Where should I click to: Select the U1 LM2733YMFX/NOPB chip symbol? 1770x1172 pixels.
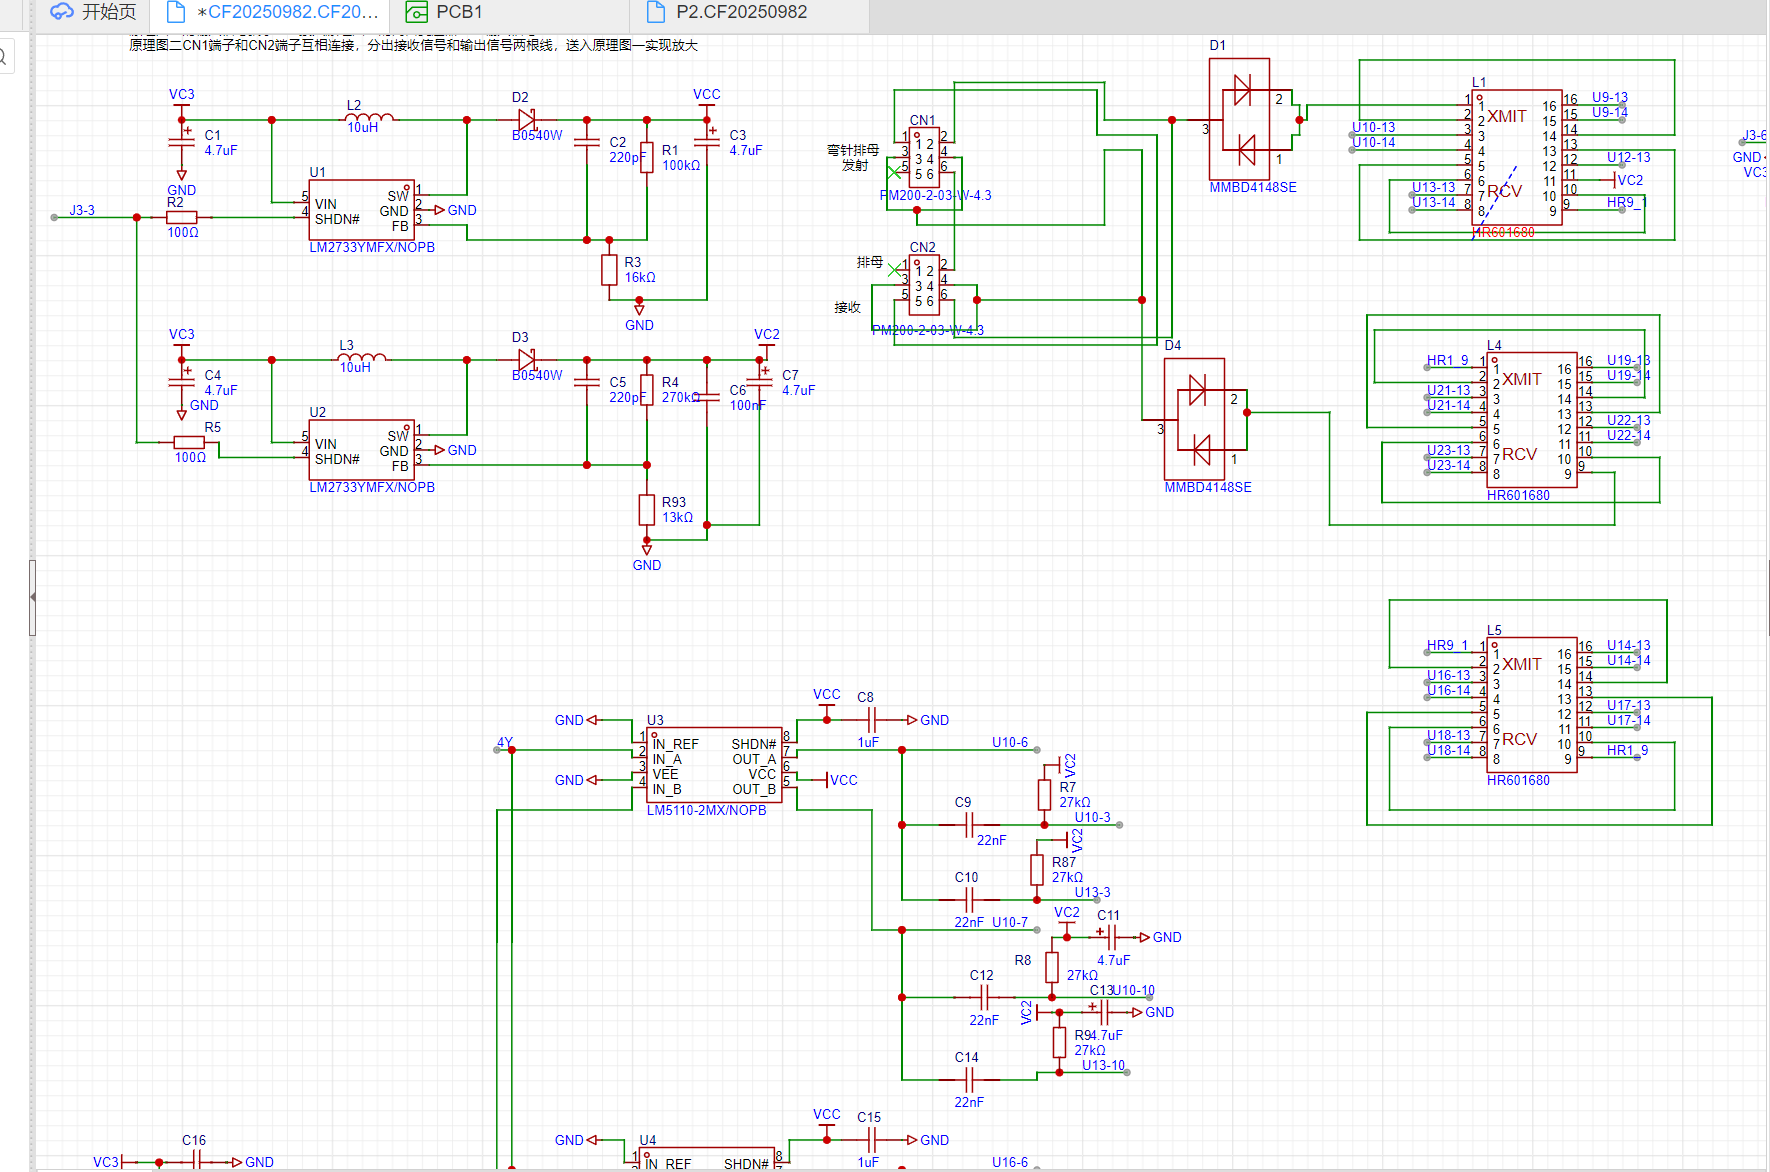(361, 210)
